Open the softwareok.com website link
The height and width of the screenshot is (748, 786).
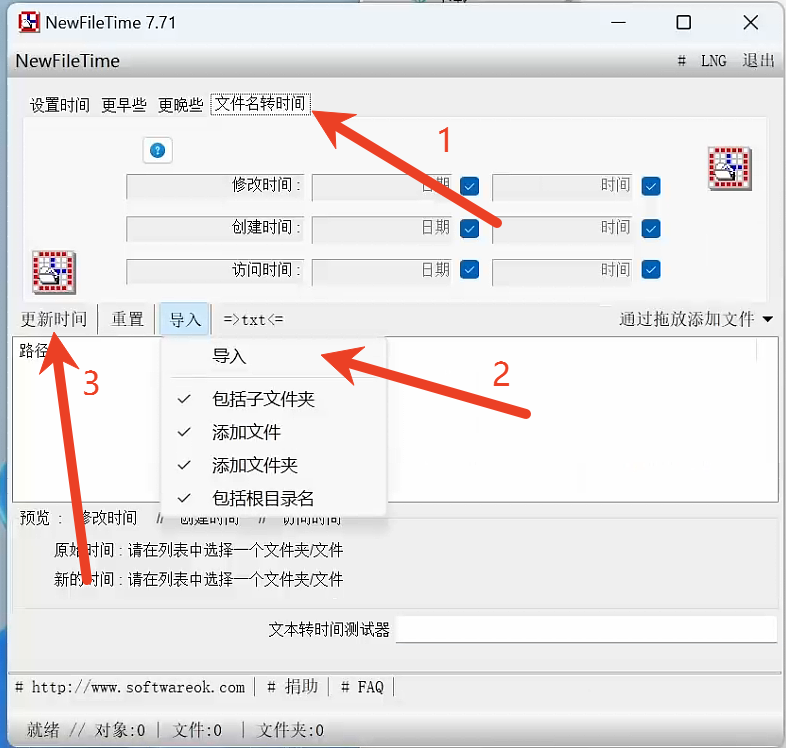(x=130, y=687)
